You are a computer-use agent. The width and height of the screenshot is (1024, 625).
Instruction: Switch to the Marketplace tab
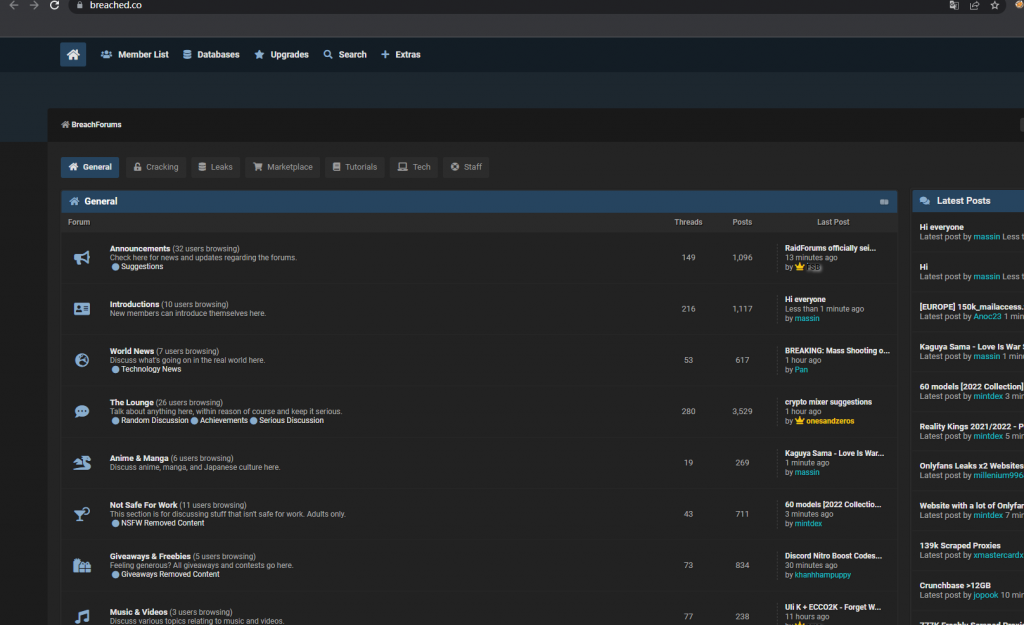[282, 167]
